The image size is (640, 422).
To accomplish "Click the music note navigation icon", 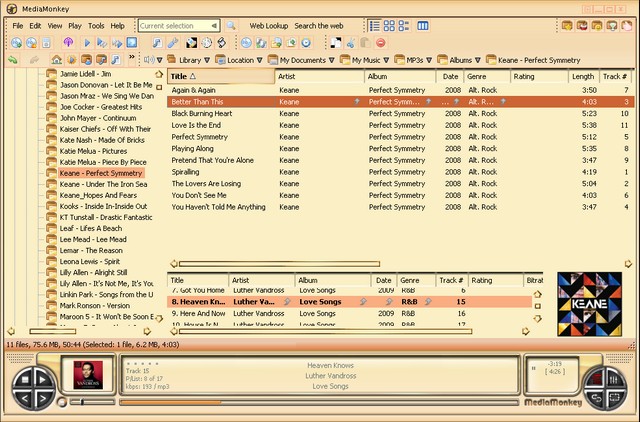I will coord(116,60).
